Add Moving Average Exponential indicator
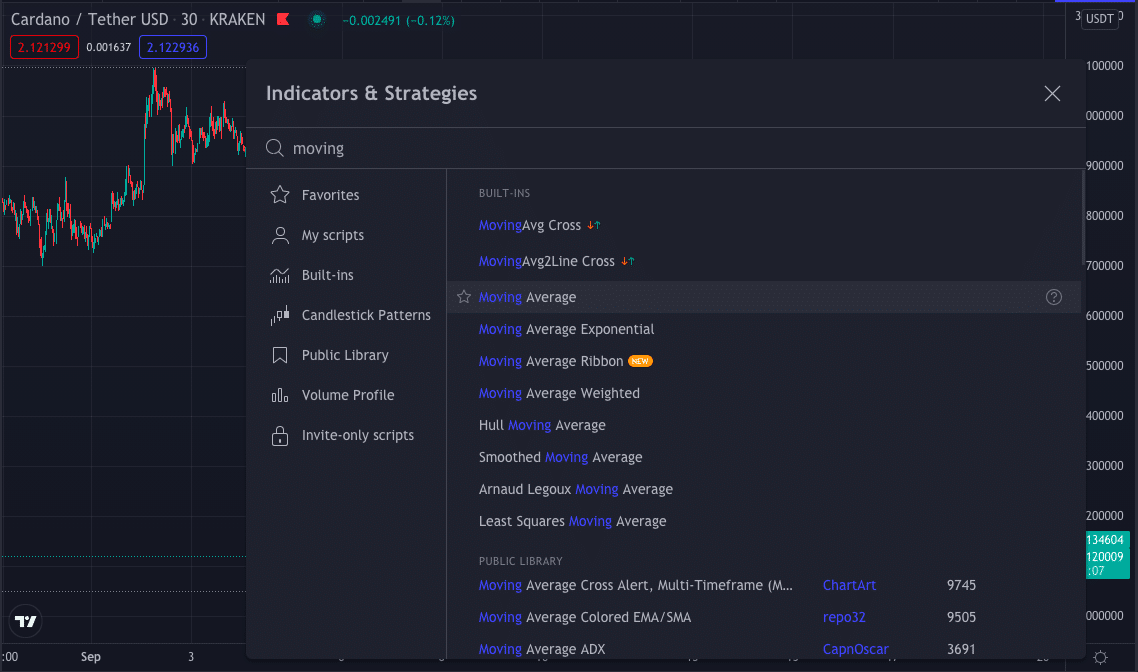The height and width of the screenshot is (672, 1138). 566,329
